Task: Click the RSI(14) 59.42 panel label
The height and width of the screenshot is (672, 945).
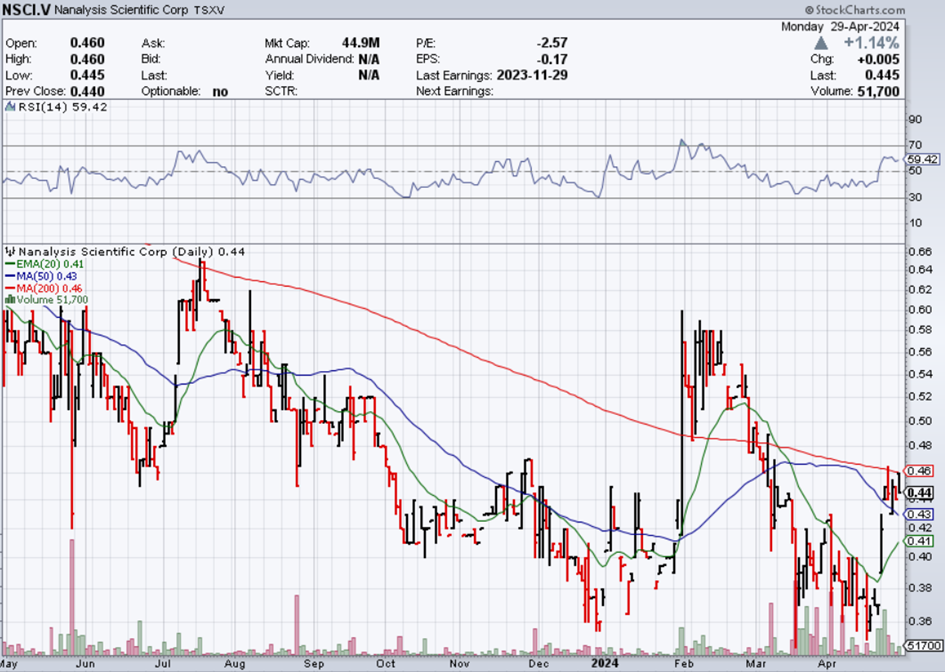Action: 63,107
